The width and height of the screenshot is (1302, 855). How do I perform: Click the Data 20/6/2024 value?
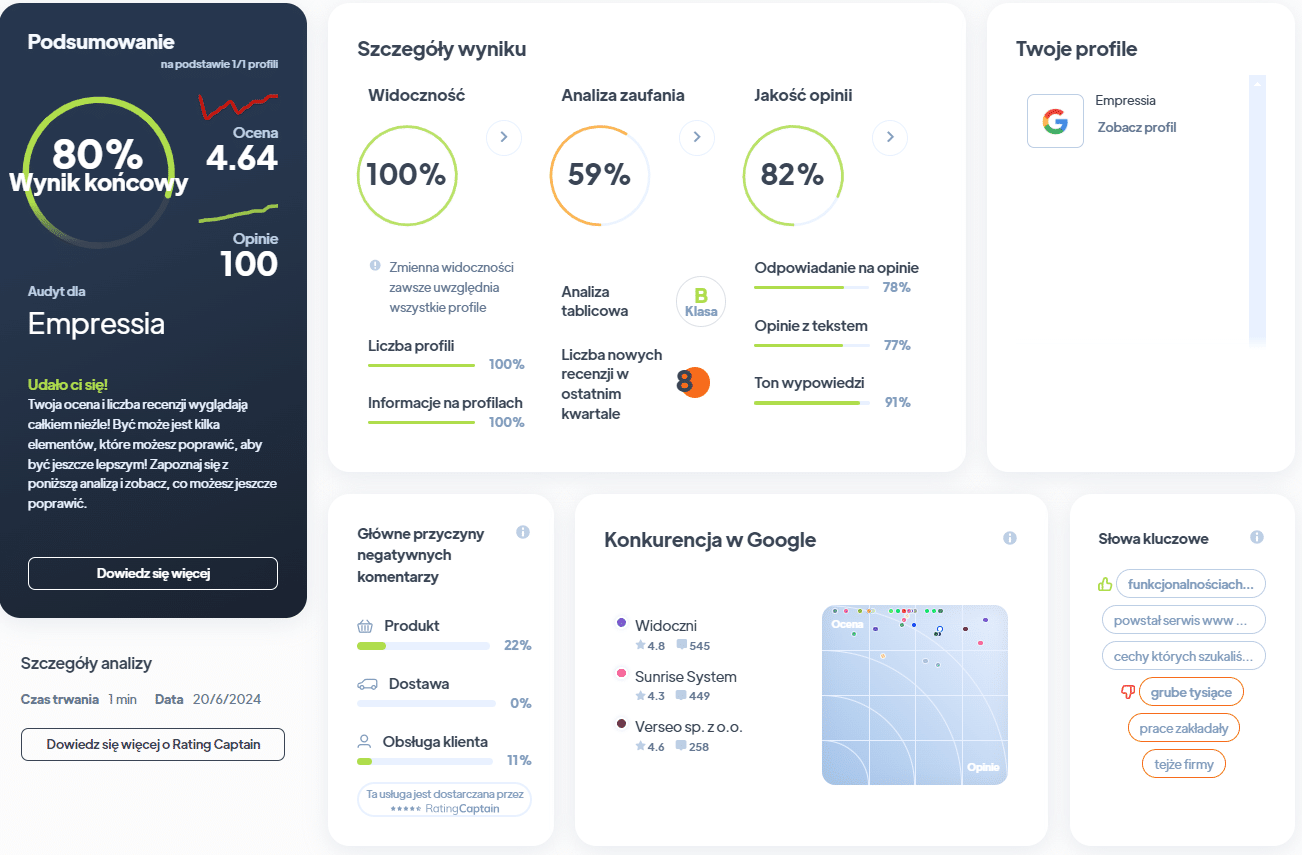click(x=226, y=699)
